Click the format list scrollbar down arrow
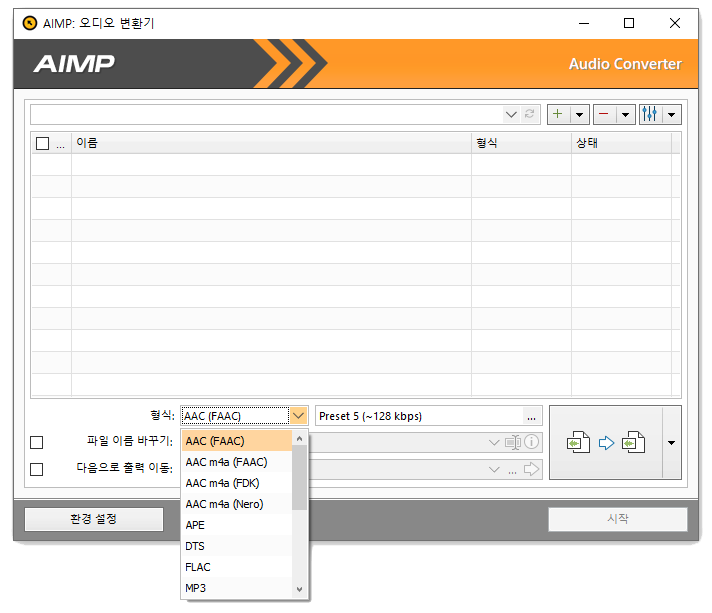Image resolution: width=712 pixels, height=613 pixels. pos(299,589)
